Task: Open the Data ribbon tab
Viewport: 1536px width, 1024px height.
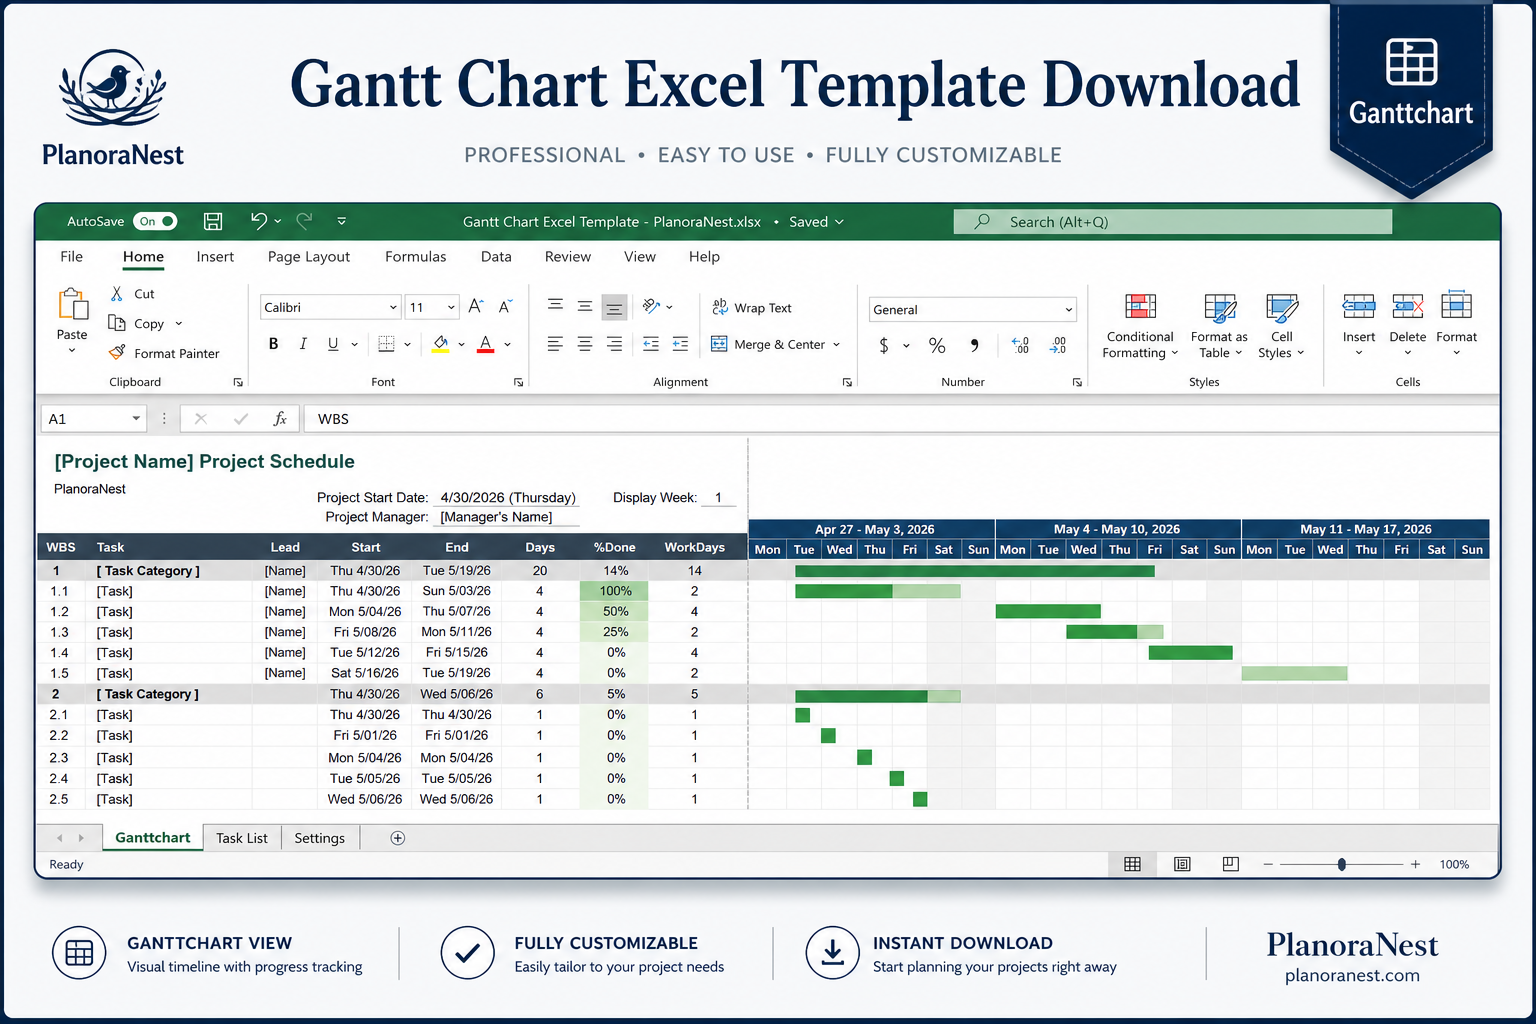Action: [496, 256]
